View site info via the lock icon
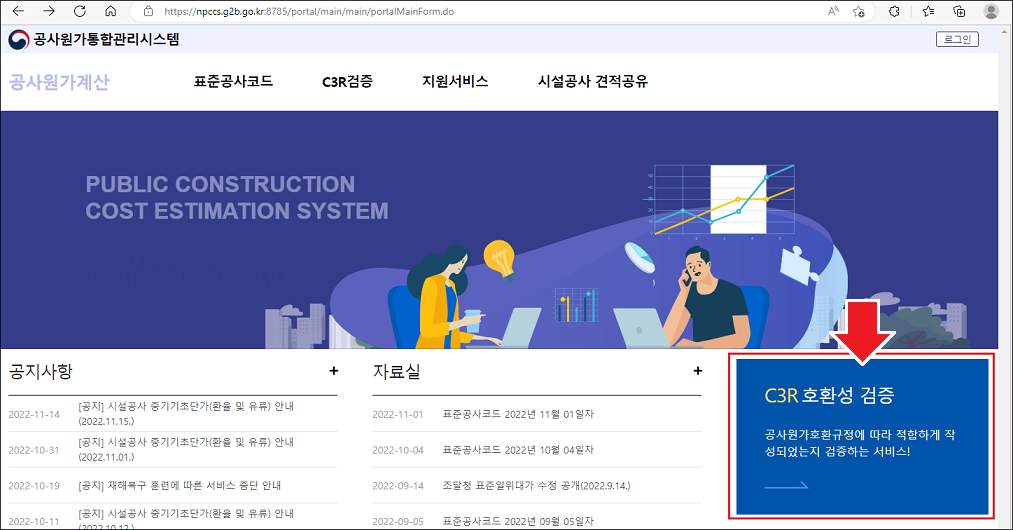This screenshot has width=1013, height=530. coord(149,11)
